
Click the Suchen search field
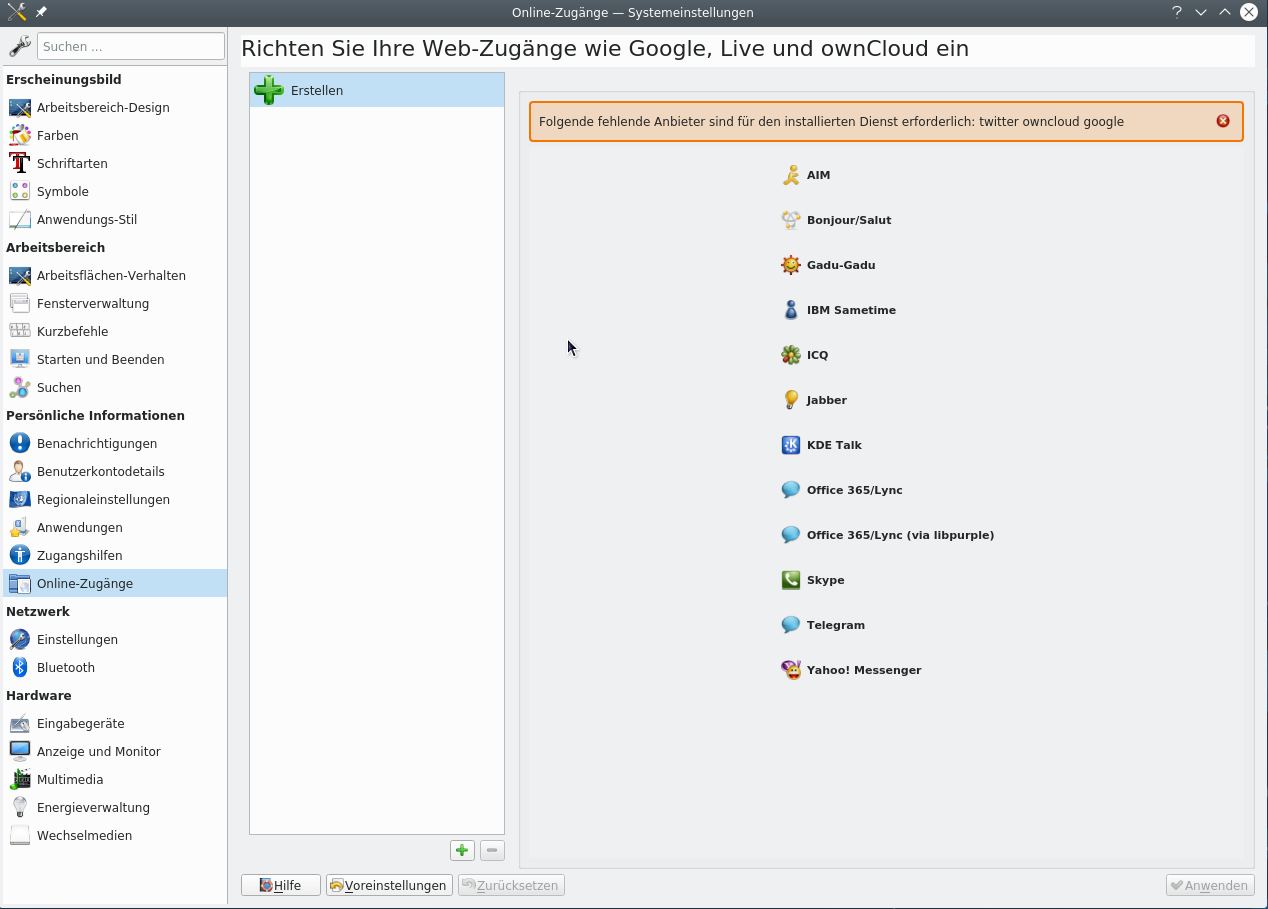131,46
